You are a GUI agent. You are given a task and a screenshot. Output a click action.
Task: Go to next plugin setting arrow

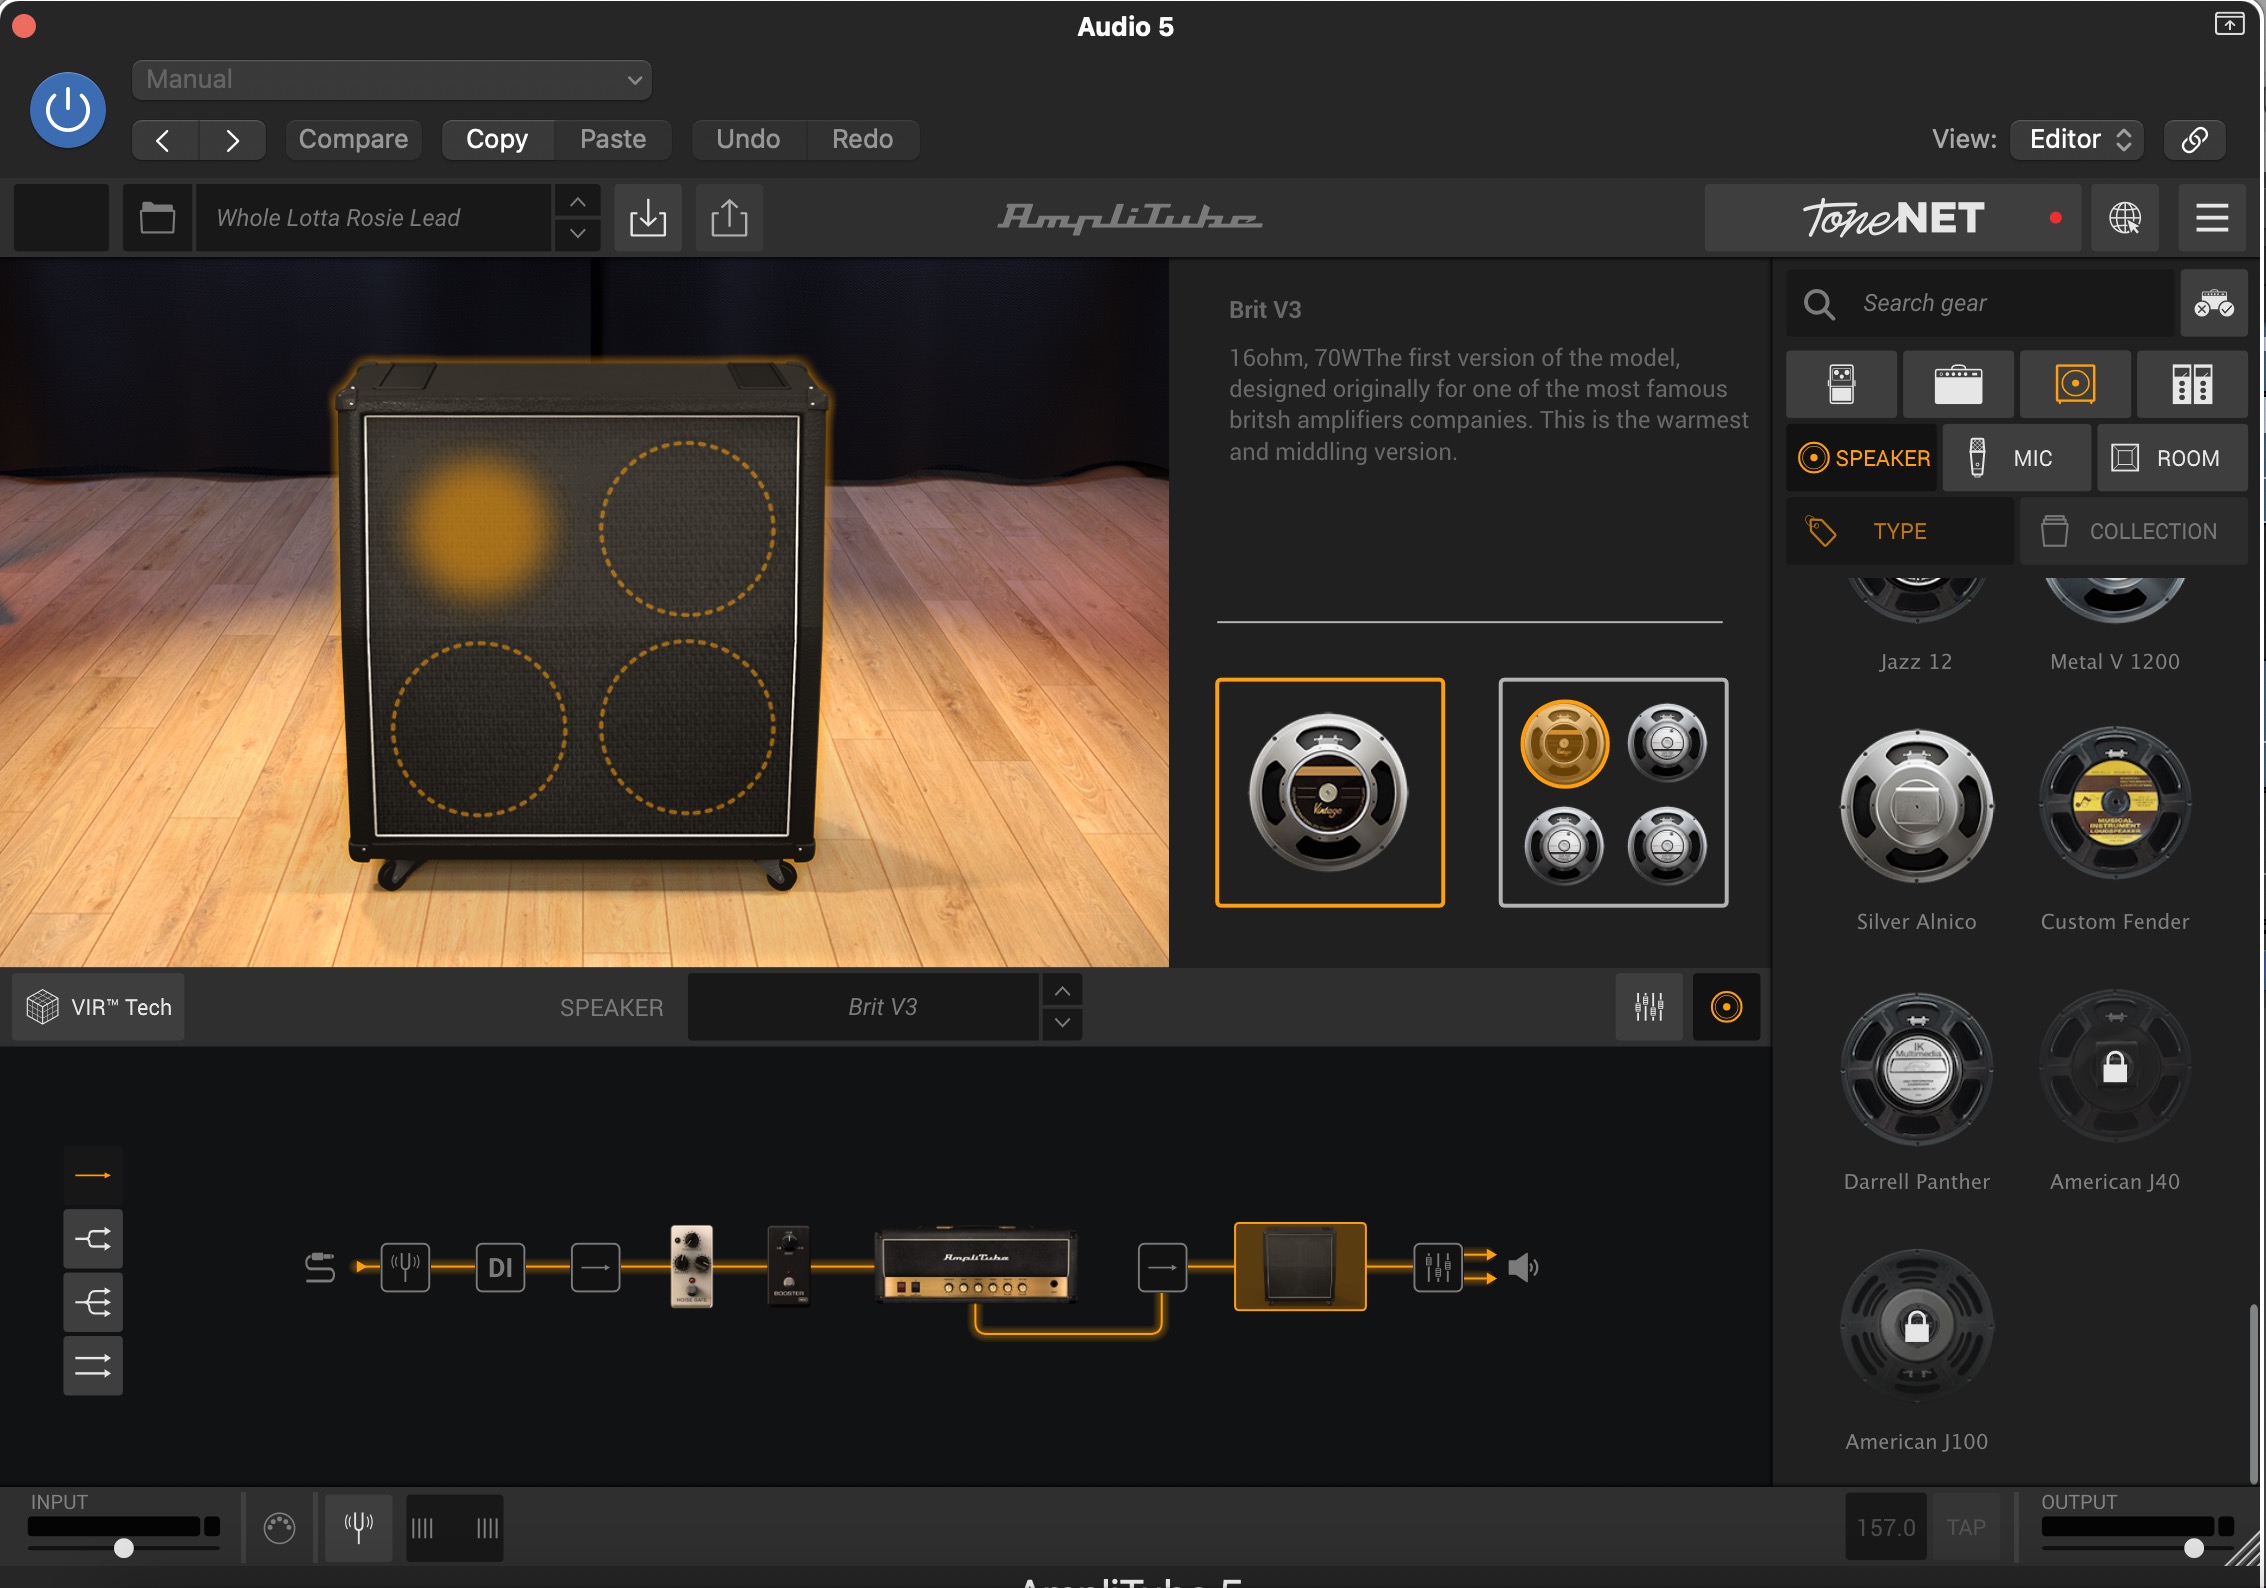click(x=232, y=140)
